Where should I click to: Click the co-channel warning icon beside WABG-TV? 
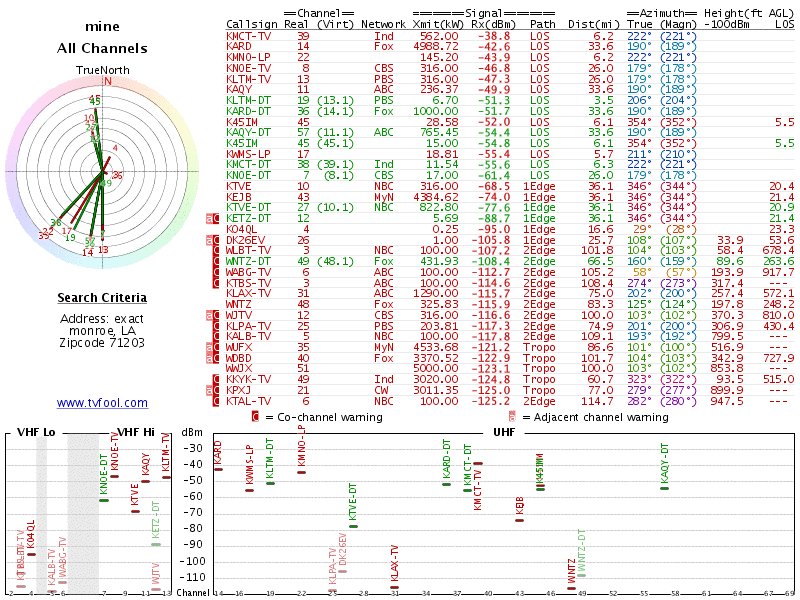(217, 272)
